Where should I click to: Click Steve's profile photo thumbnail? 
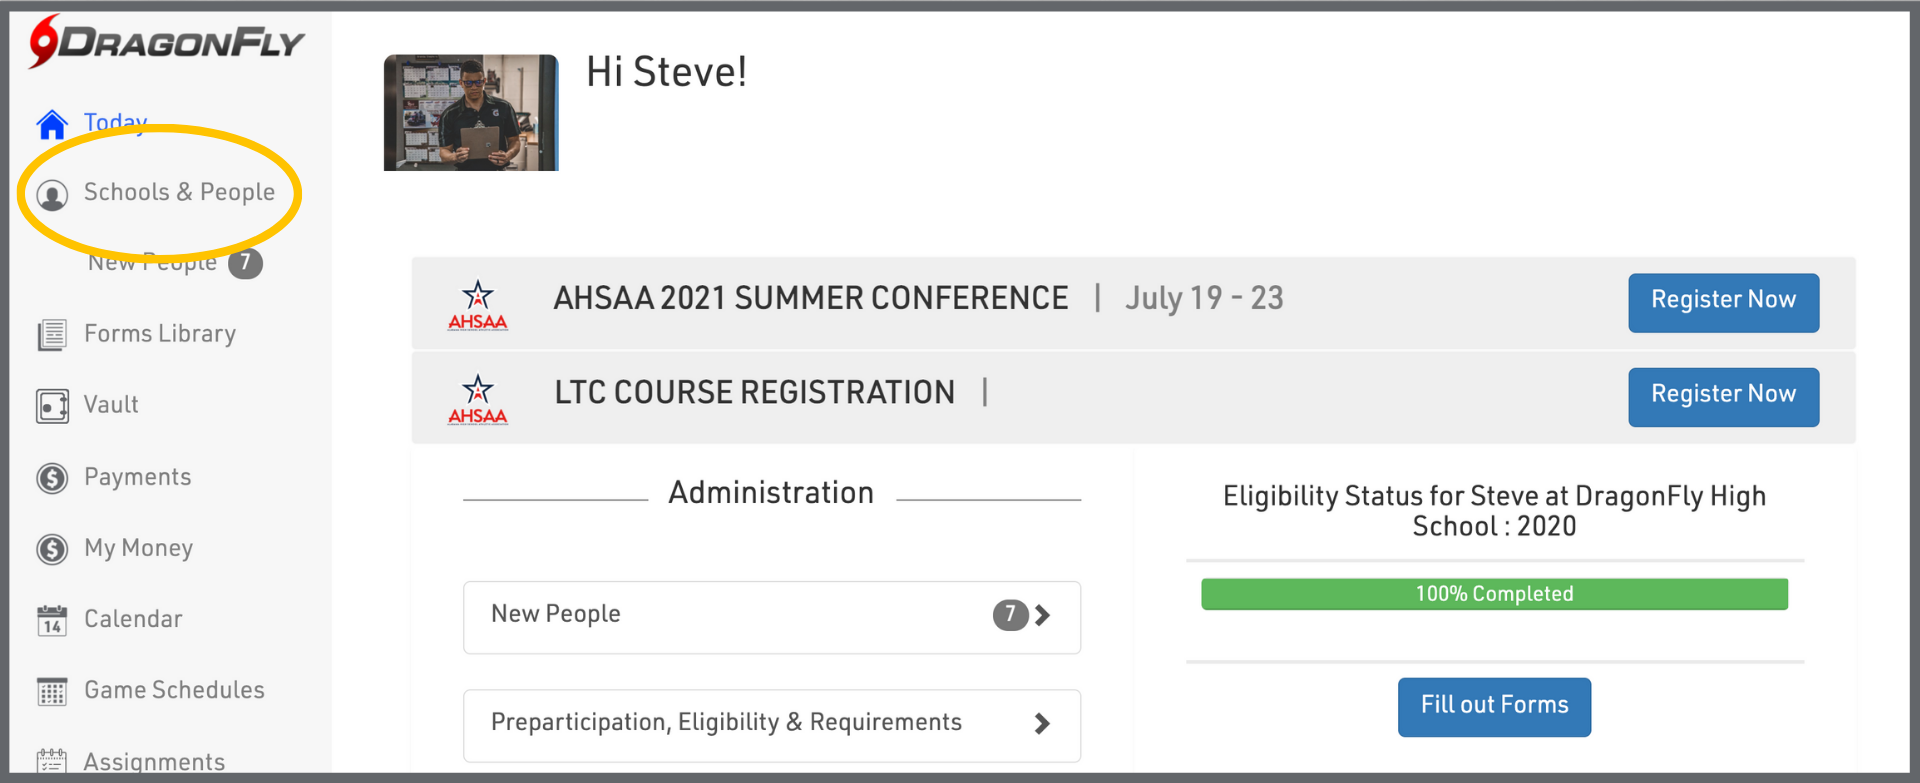point(471,113)
